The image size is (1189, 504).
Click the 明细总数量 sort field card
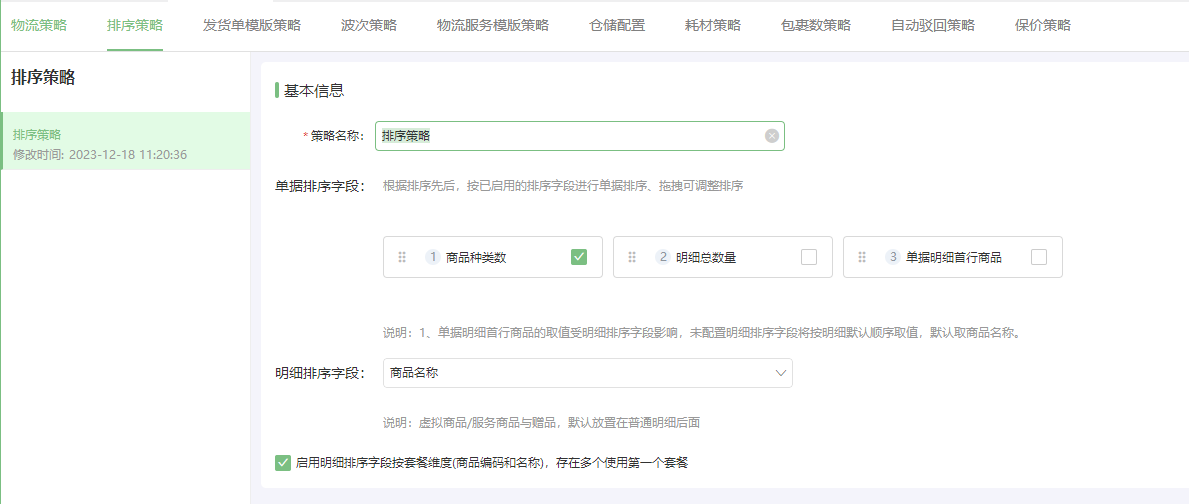[x=723, y=257]
